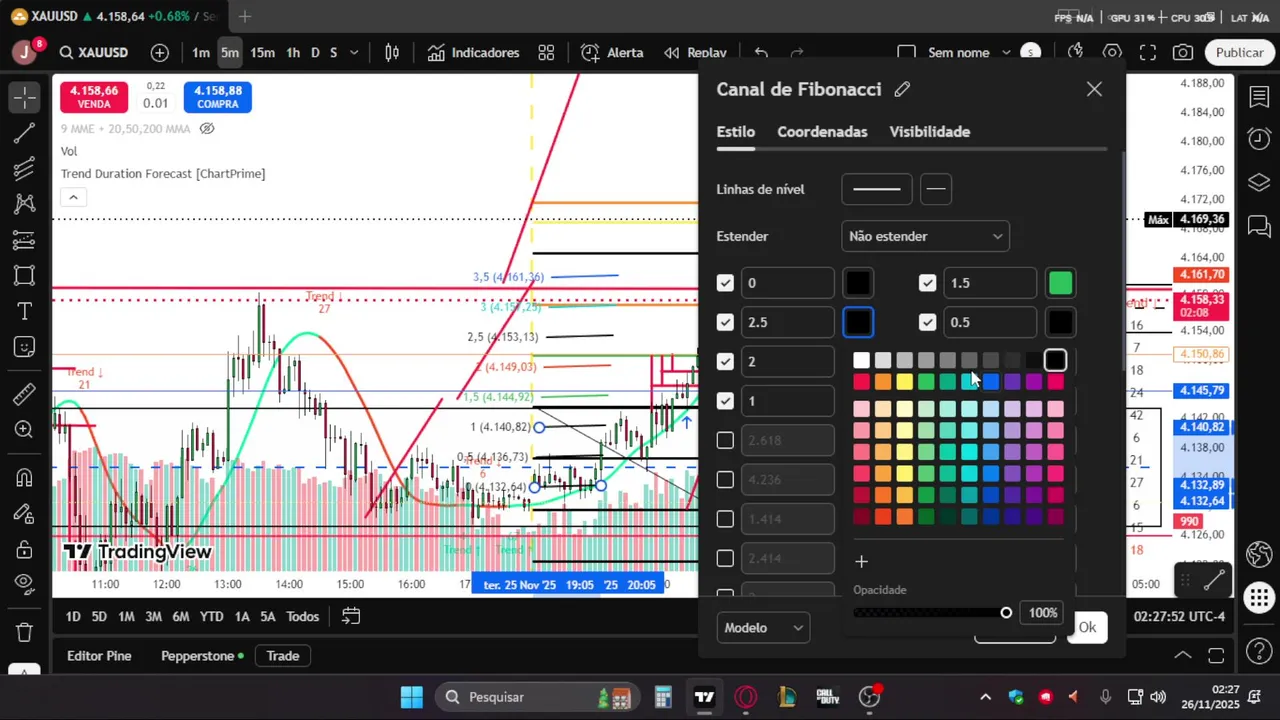Screen dimensions: 1280x720
Task: Open the indicator templates grid icon
Action: pyautogui.click(x=546, y=52)
